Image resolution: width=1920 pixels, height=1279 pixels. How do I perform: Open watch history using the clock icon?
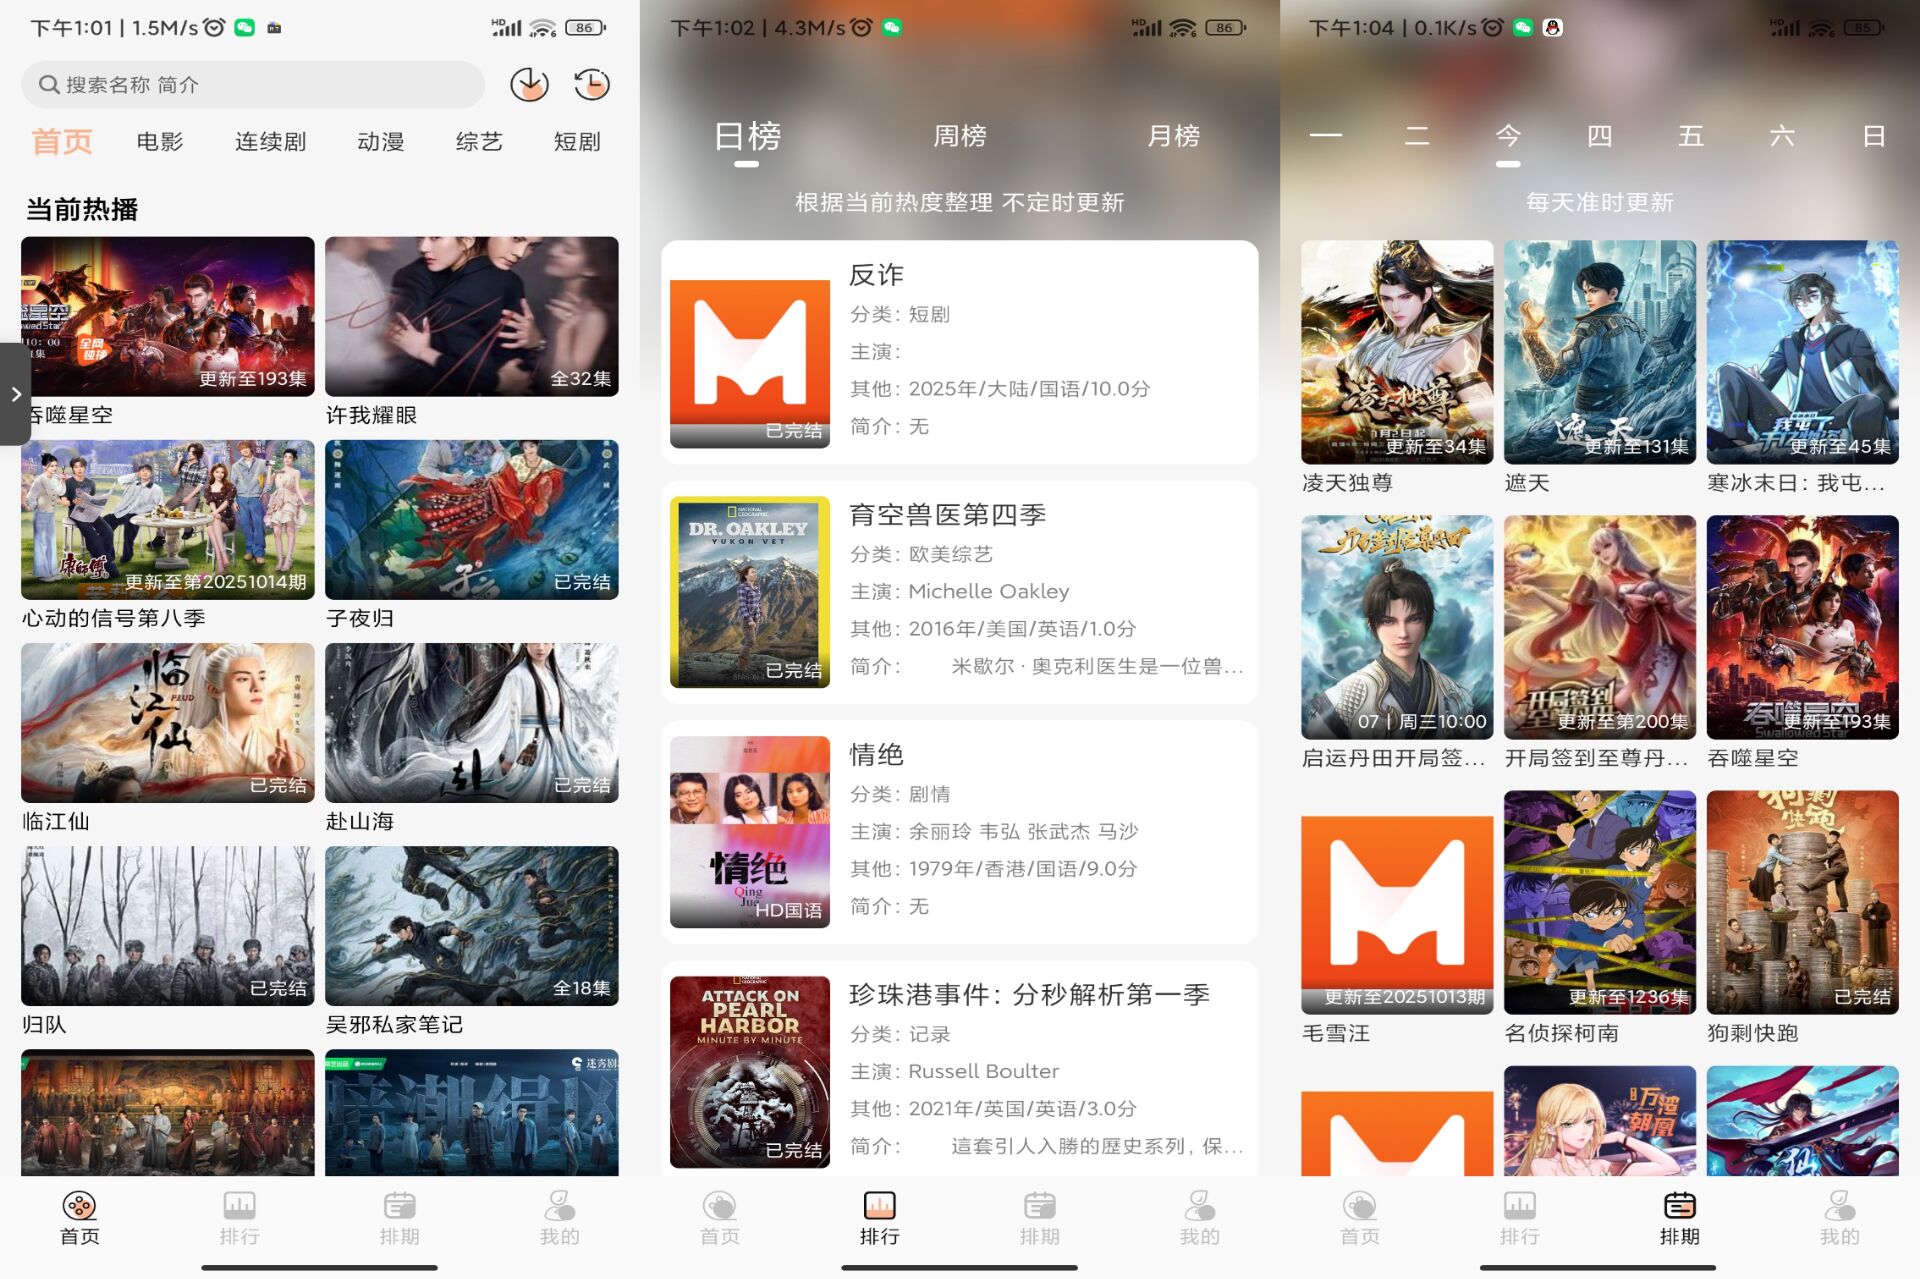591,84
